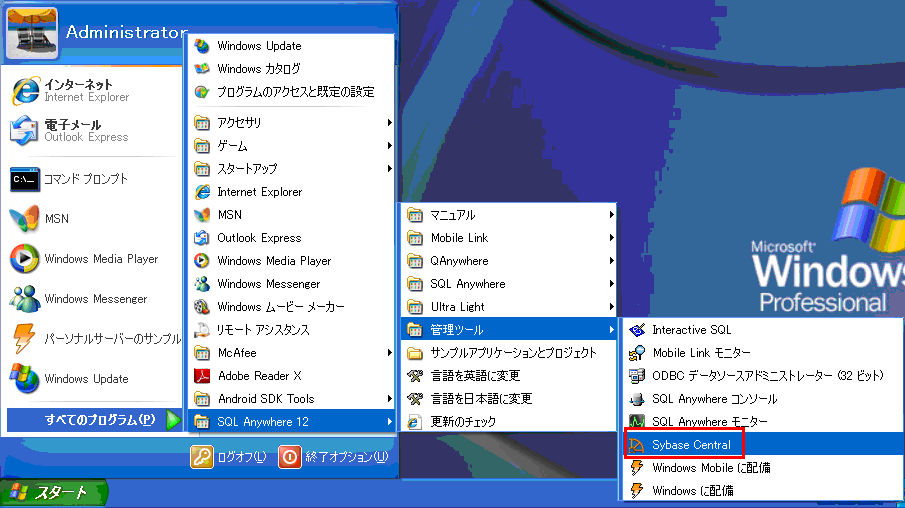Click the Adobe Reader X icon

click(x=202, y=376)
